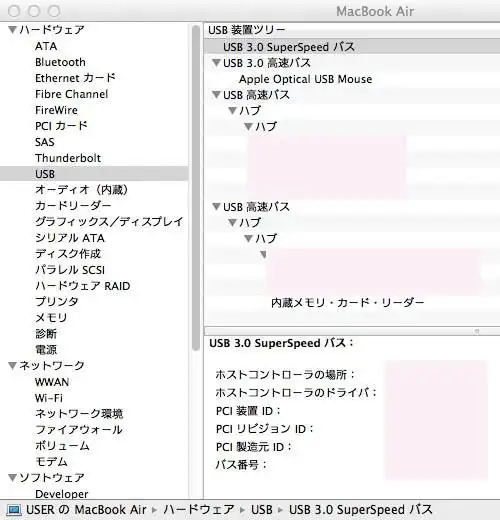The height and width of the screenshot is (520, 500).
Task: Select the USB 3.0 SuperSpeed バス tree row
Action: (352, 47)
